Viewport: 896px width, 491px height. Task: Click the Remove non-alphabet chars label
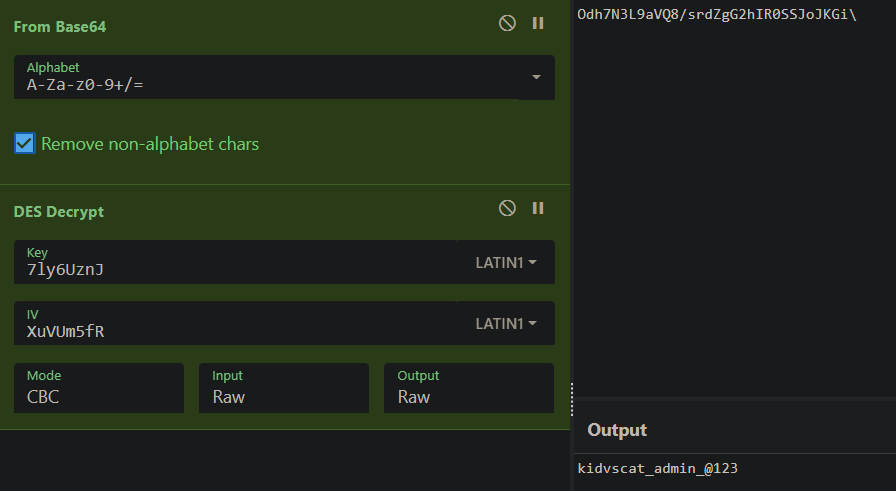pos(150,144)
